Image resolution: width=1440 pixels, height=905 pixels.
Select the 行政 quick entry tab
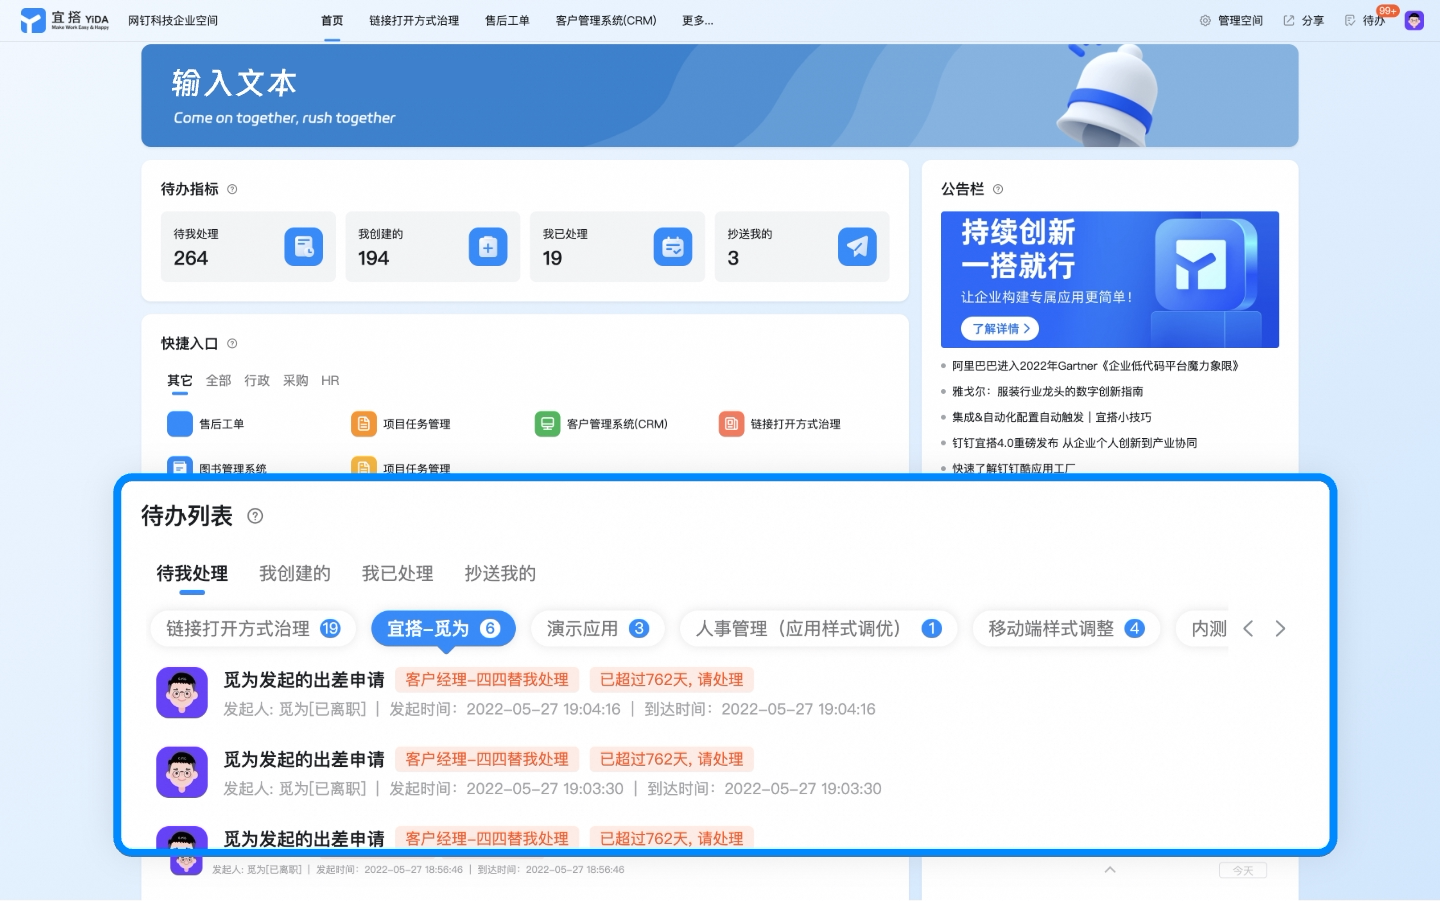point(257,380)
